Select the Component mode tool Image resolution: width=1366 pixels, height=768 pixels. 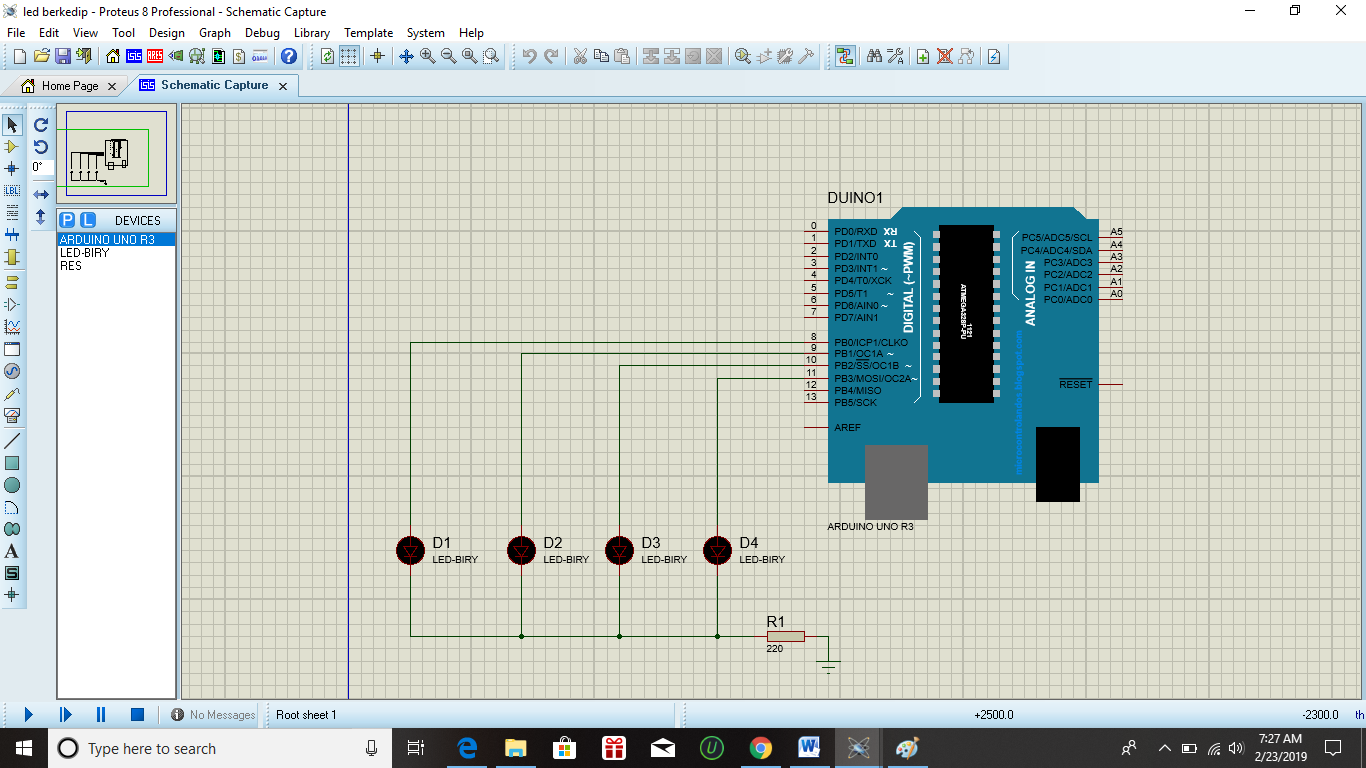coord(12,146)
